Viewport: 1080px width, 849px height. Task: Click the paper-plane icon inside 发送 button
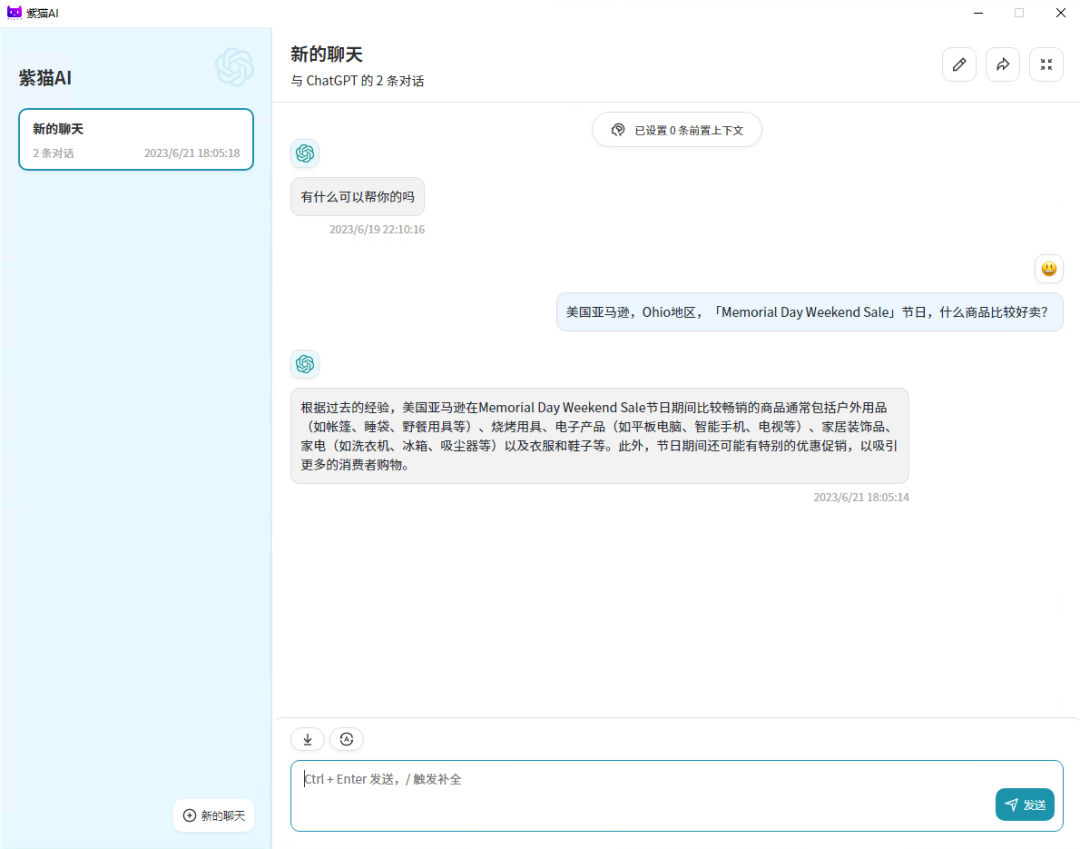point(1011,804)
